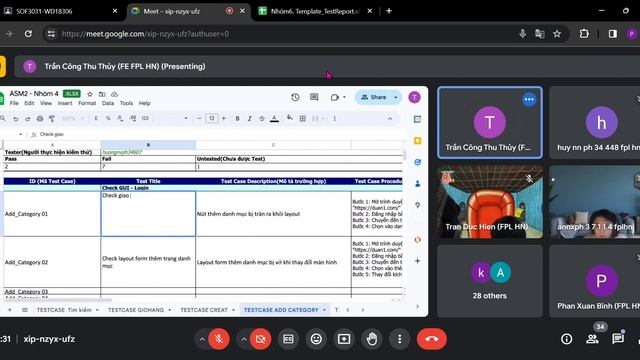Undo the last action in Sheets
Viewport: 640px width, 360px height.
pos(16,119)
